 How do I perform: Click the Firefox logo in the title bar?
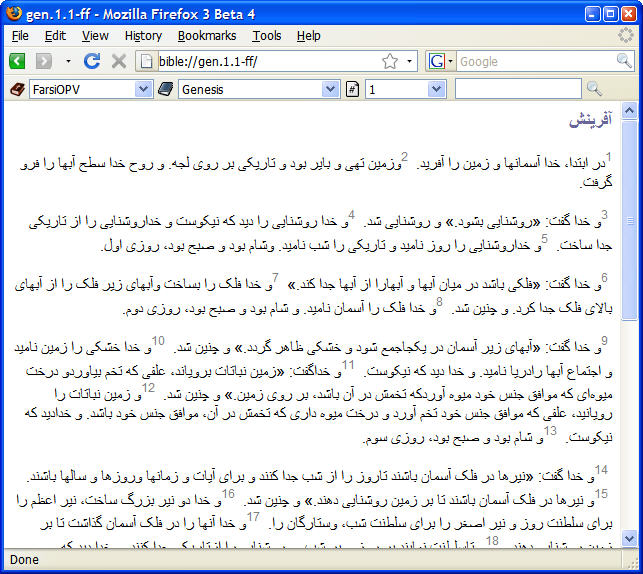click(14, 14)
